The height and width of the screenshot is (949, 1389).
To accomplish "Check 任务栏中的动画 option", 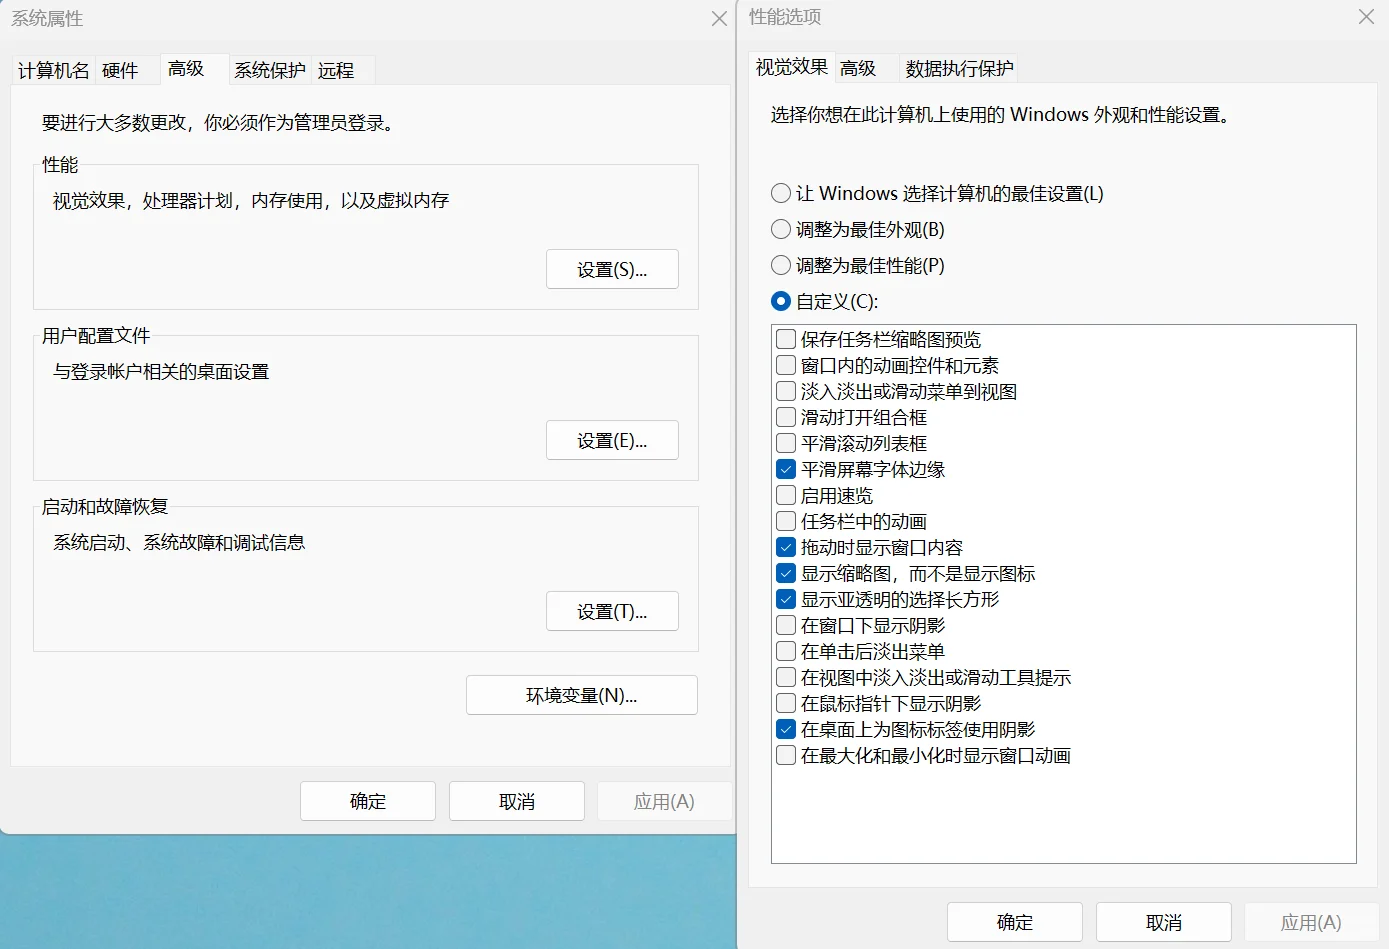I will (x=786, y=521).
